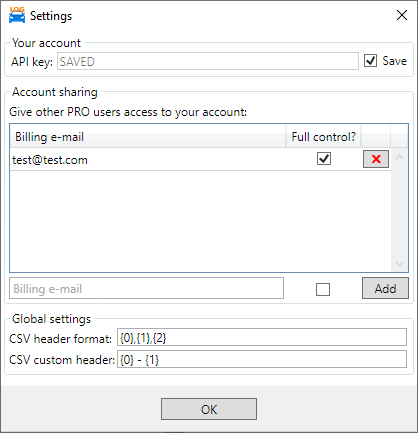Close the Settings dialog window
418x433 pixels.
[402, 15]
